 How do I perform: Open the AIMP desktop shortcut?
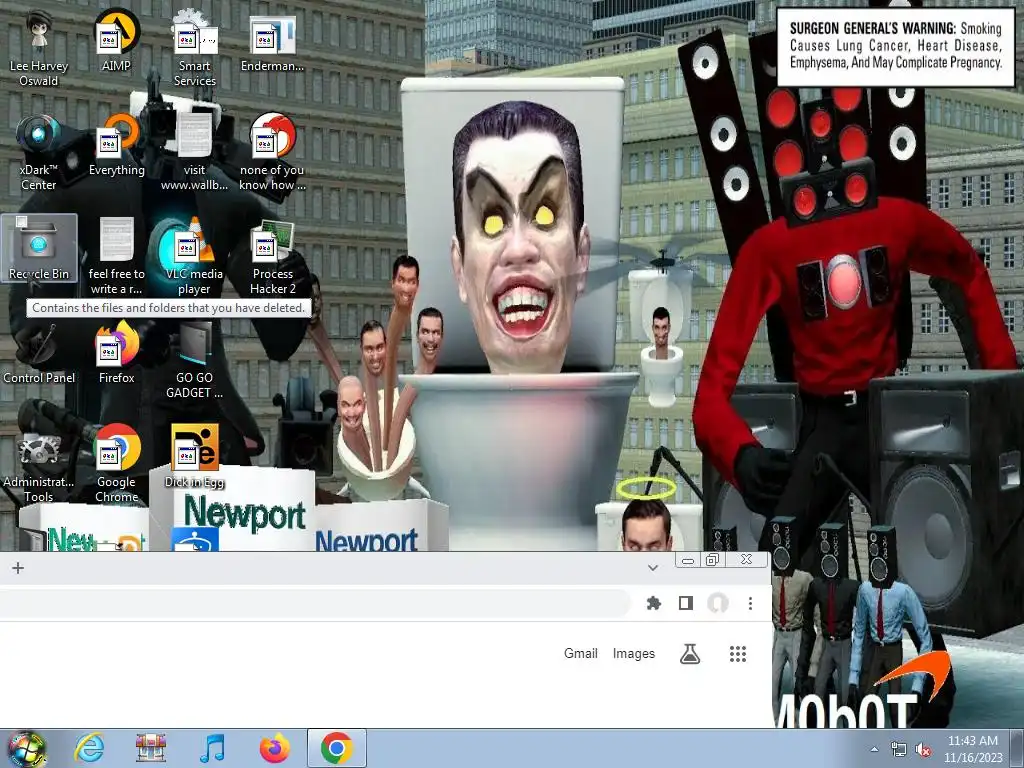pos(116,42)
